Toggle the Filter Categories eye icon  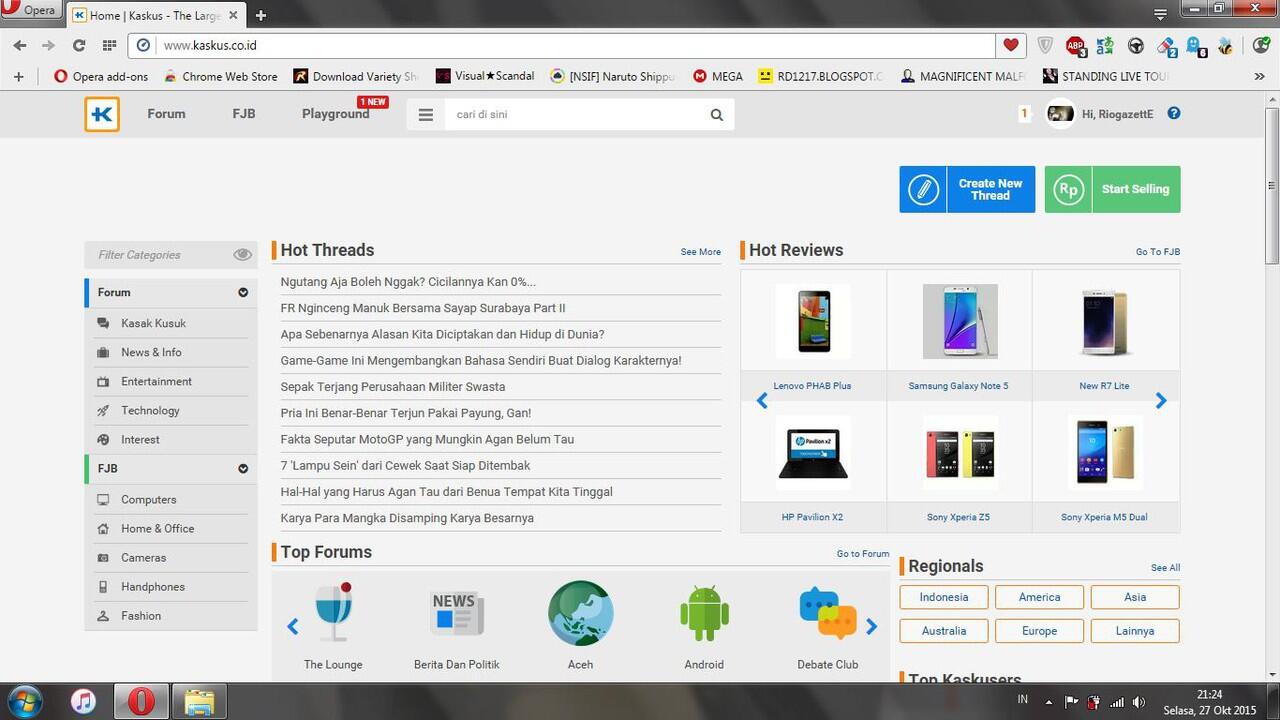click(x=242, y=255)
